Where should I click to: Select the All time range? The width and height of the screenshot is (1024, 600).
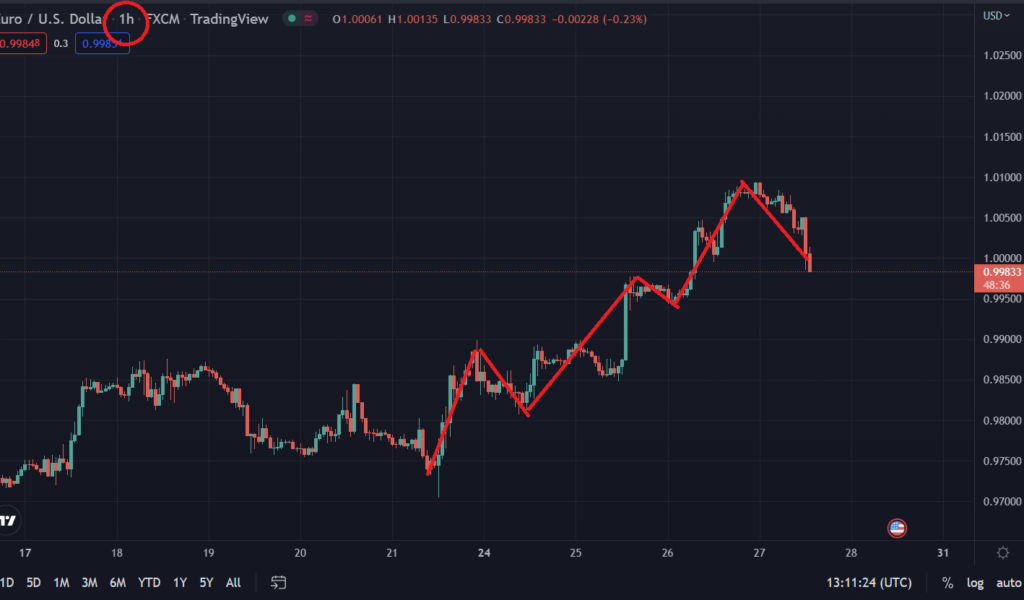pos(233,582)
